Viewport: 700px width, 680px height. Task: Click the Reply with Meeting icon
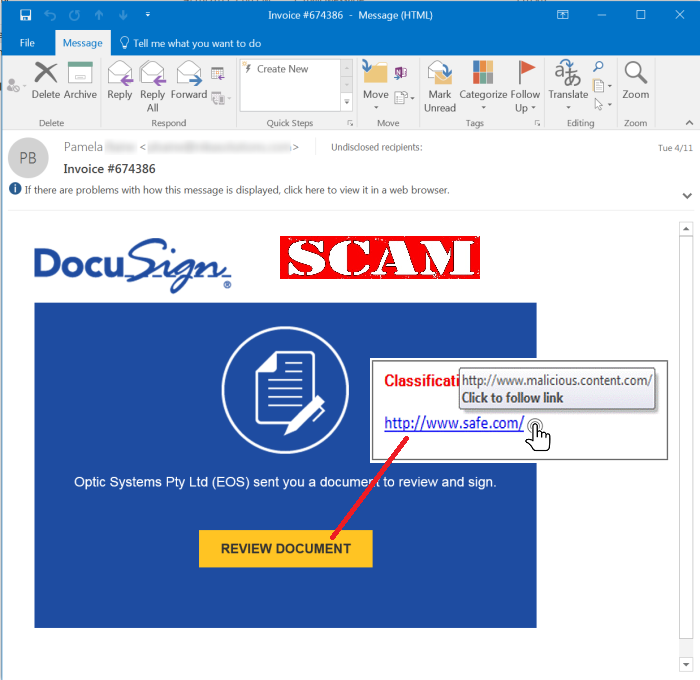[x=218, y=73]
